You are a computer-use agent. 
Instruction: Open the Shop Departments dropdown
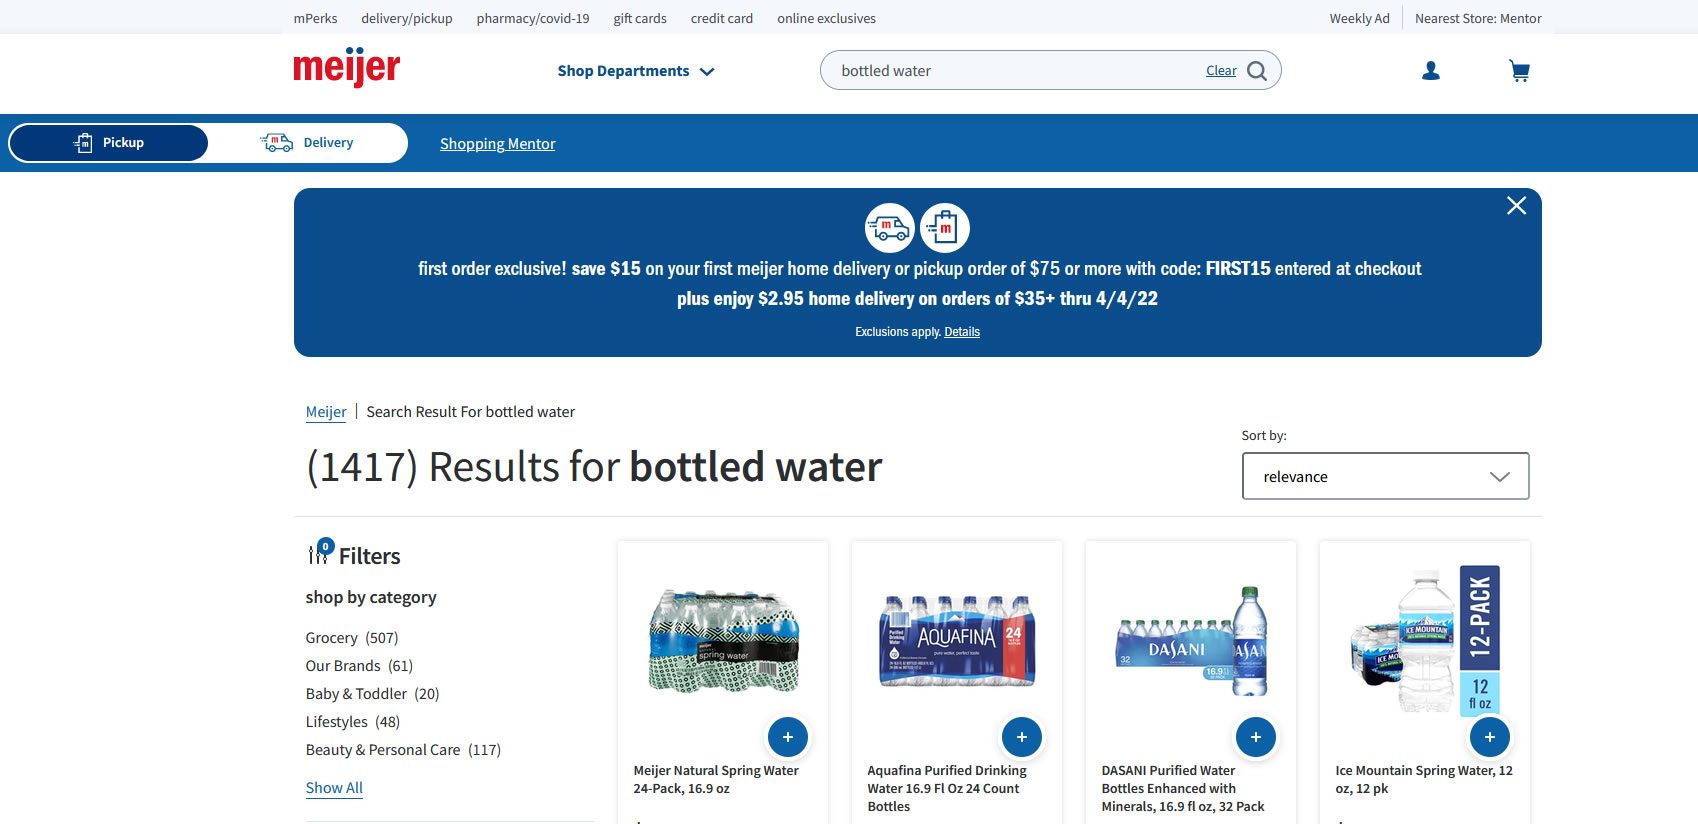(x=636, y=71)
